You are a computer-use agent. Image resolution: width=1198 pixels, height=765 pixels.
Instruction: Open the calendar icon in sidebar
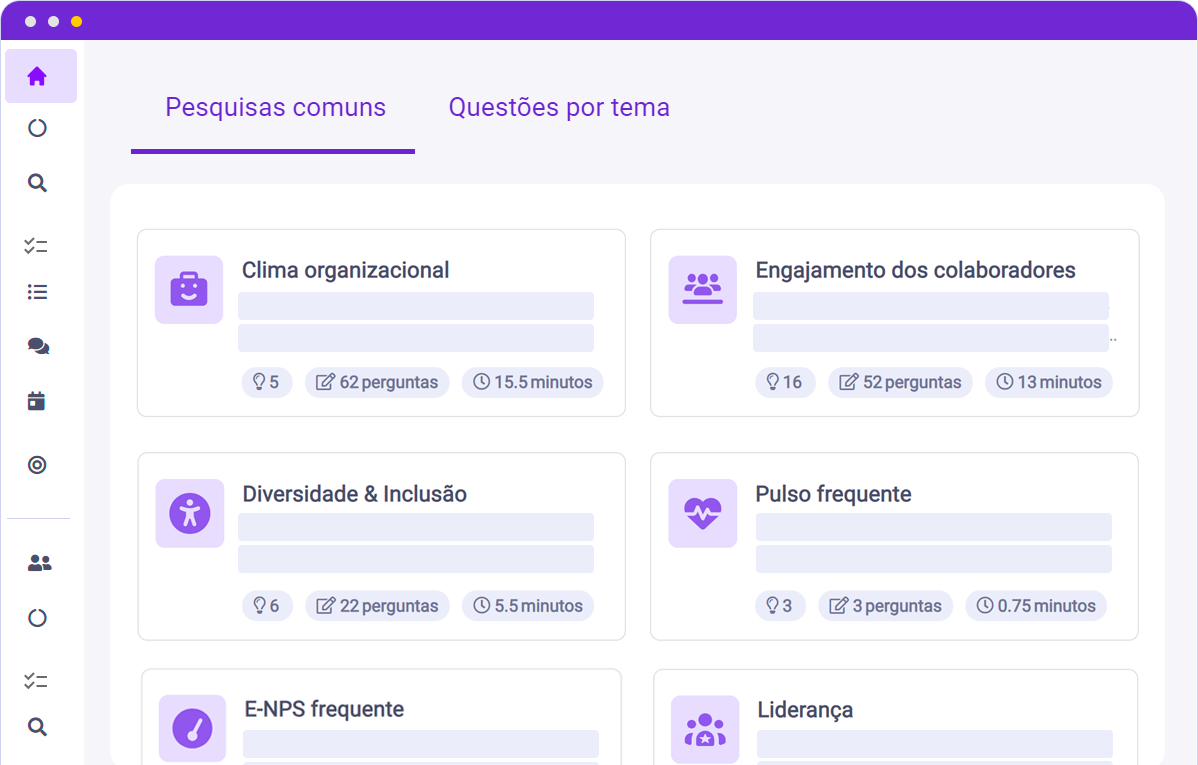click(x=37, y=402)
